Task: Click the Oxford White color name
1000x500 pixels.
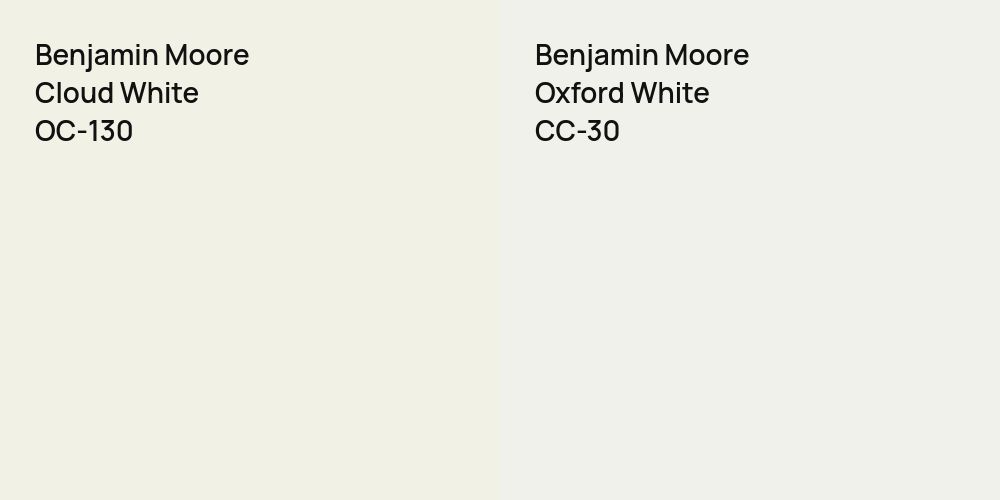Action: click(x=622, y=93)
